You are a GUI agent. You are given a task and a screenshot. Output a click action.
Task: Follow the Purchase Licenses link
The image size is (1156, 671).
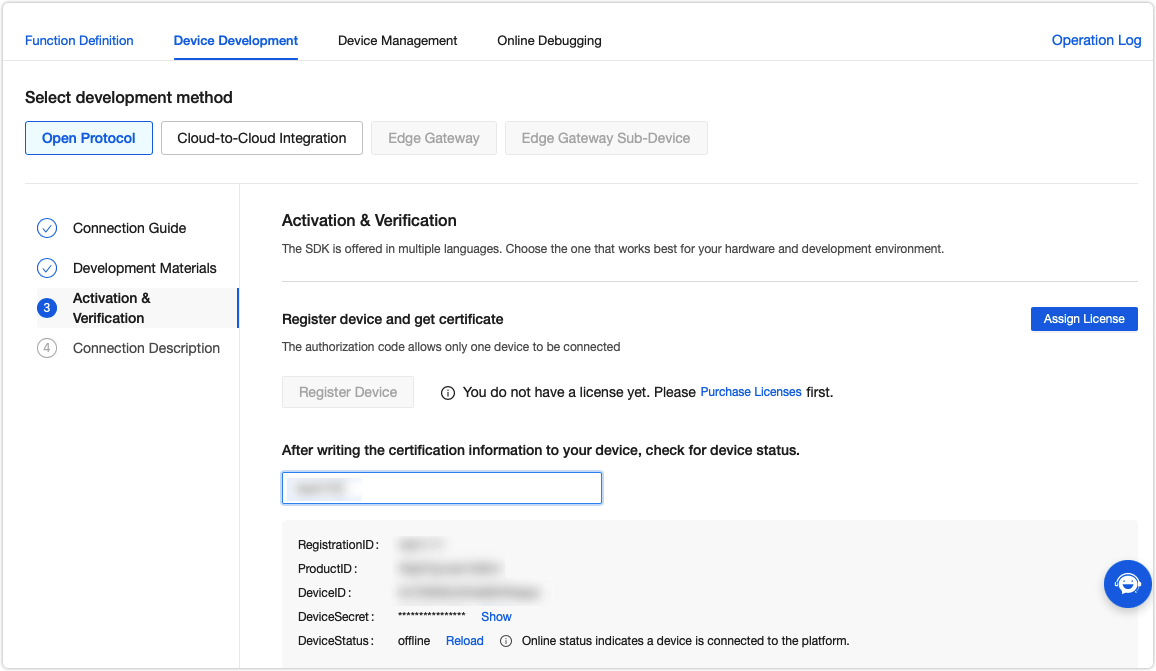coord(751,392)
